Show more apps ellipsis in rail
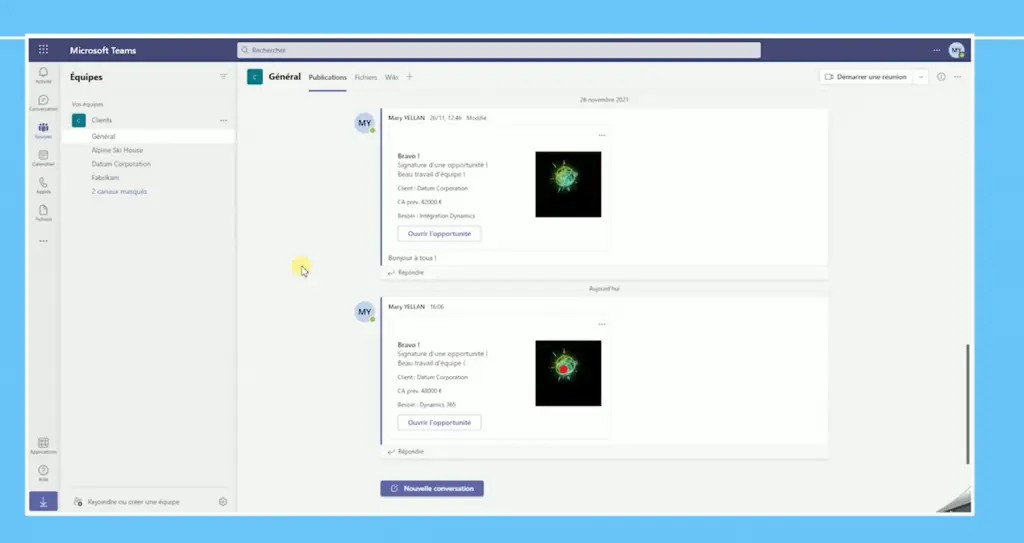The height and width of the screenshot is (543, 1024). click(x=43, y=241)
